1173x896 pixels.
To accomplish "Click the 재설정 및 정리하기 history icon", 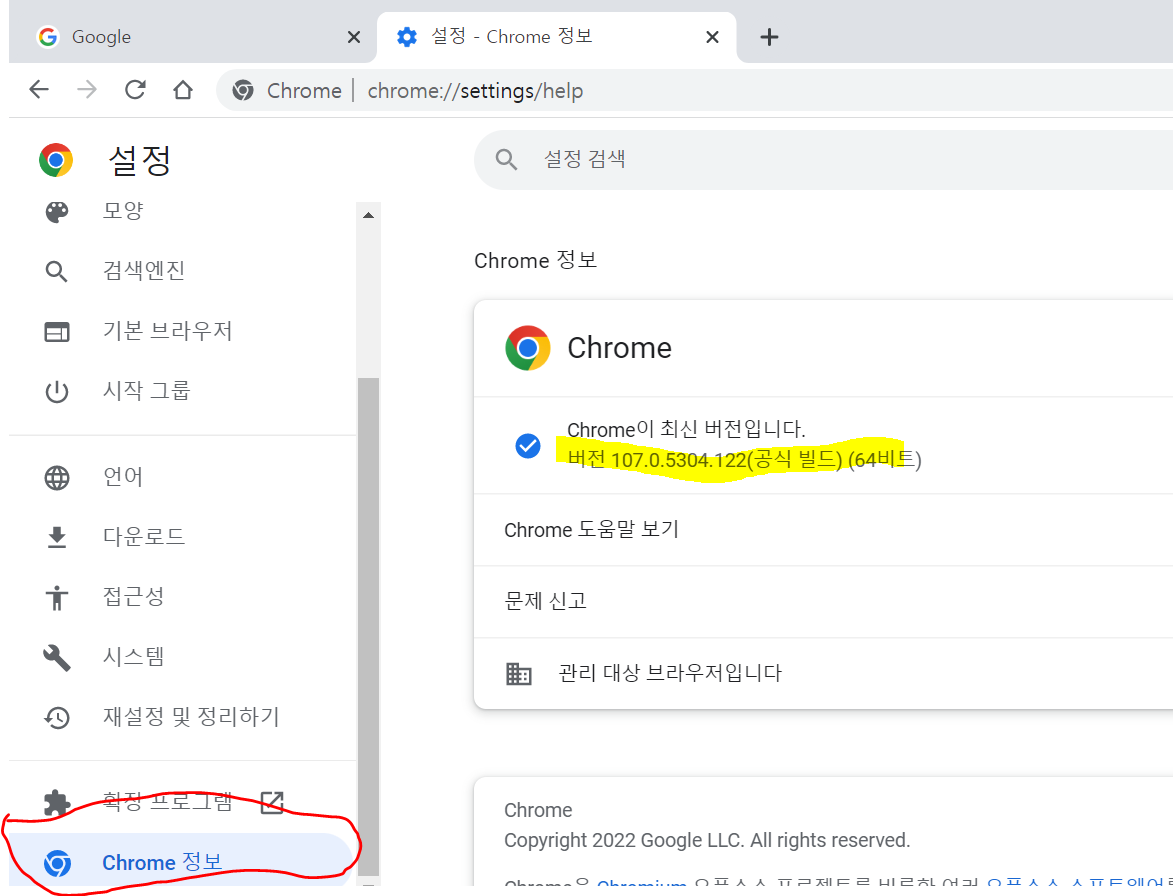I will tap(57, 716).
